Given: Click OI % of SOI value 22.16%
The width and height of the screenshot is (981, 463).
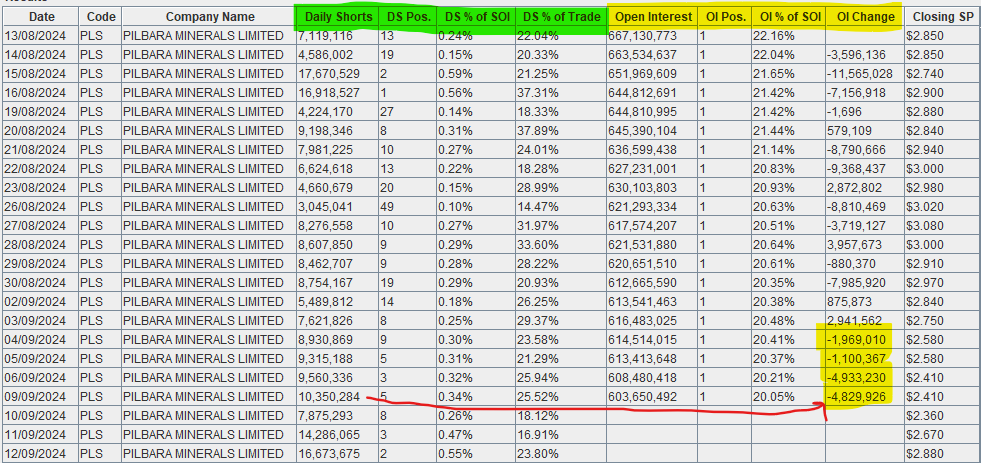Looking at the screenshot, I should tap(773, 36).
